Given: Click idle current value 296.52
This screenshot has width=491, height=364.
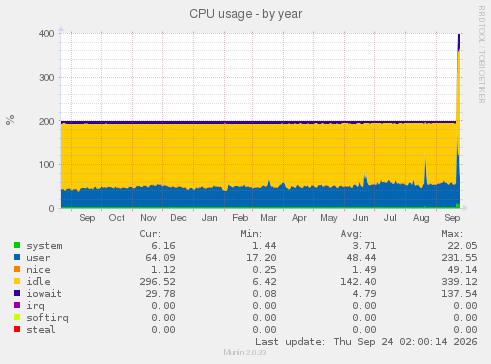Looking at the screenshot, I should 157,282.
